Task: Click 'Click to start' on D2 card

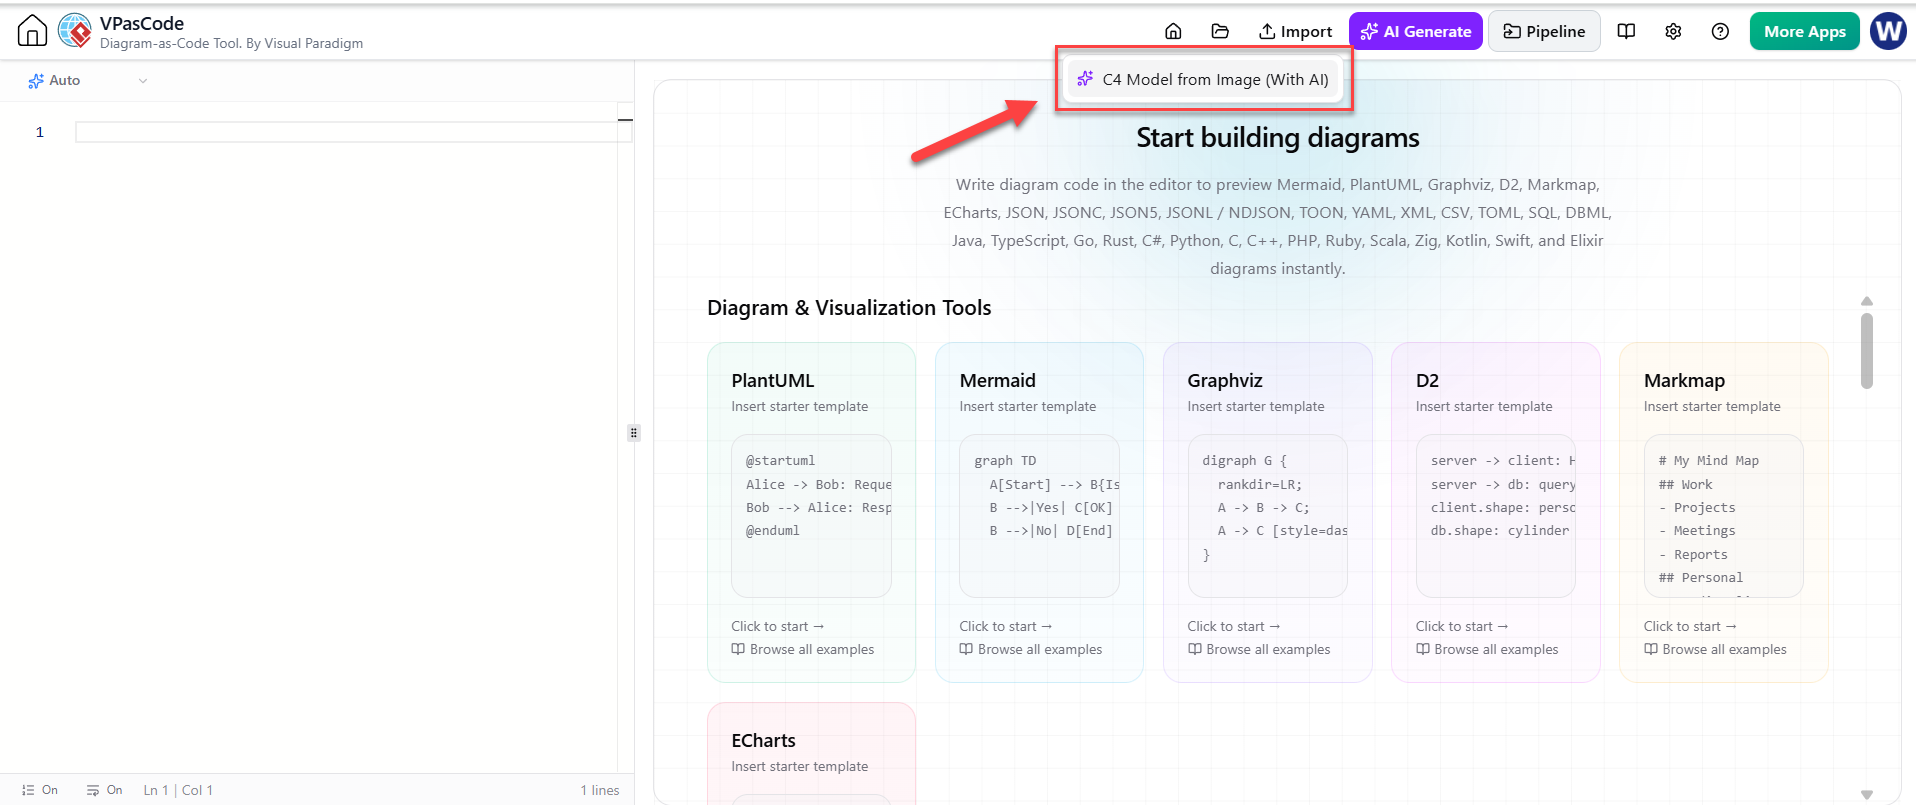Action: coord(1461,626)
